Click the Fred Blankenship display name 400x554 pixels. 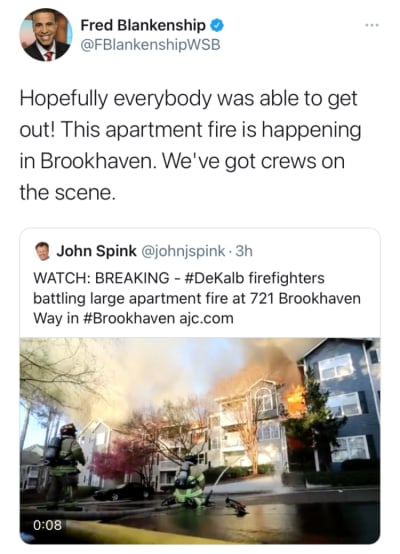[143, 25]
